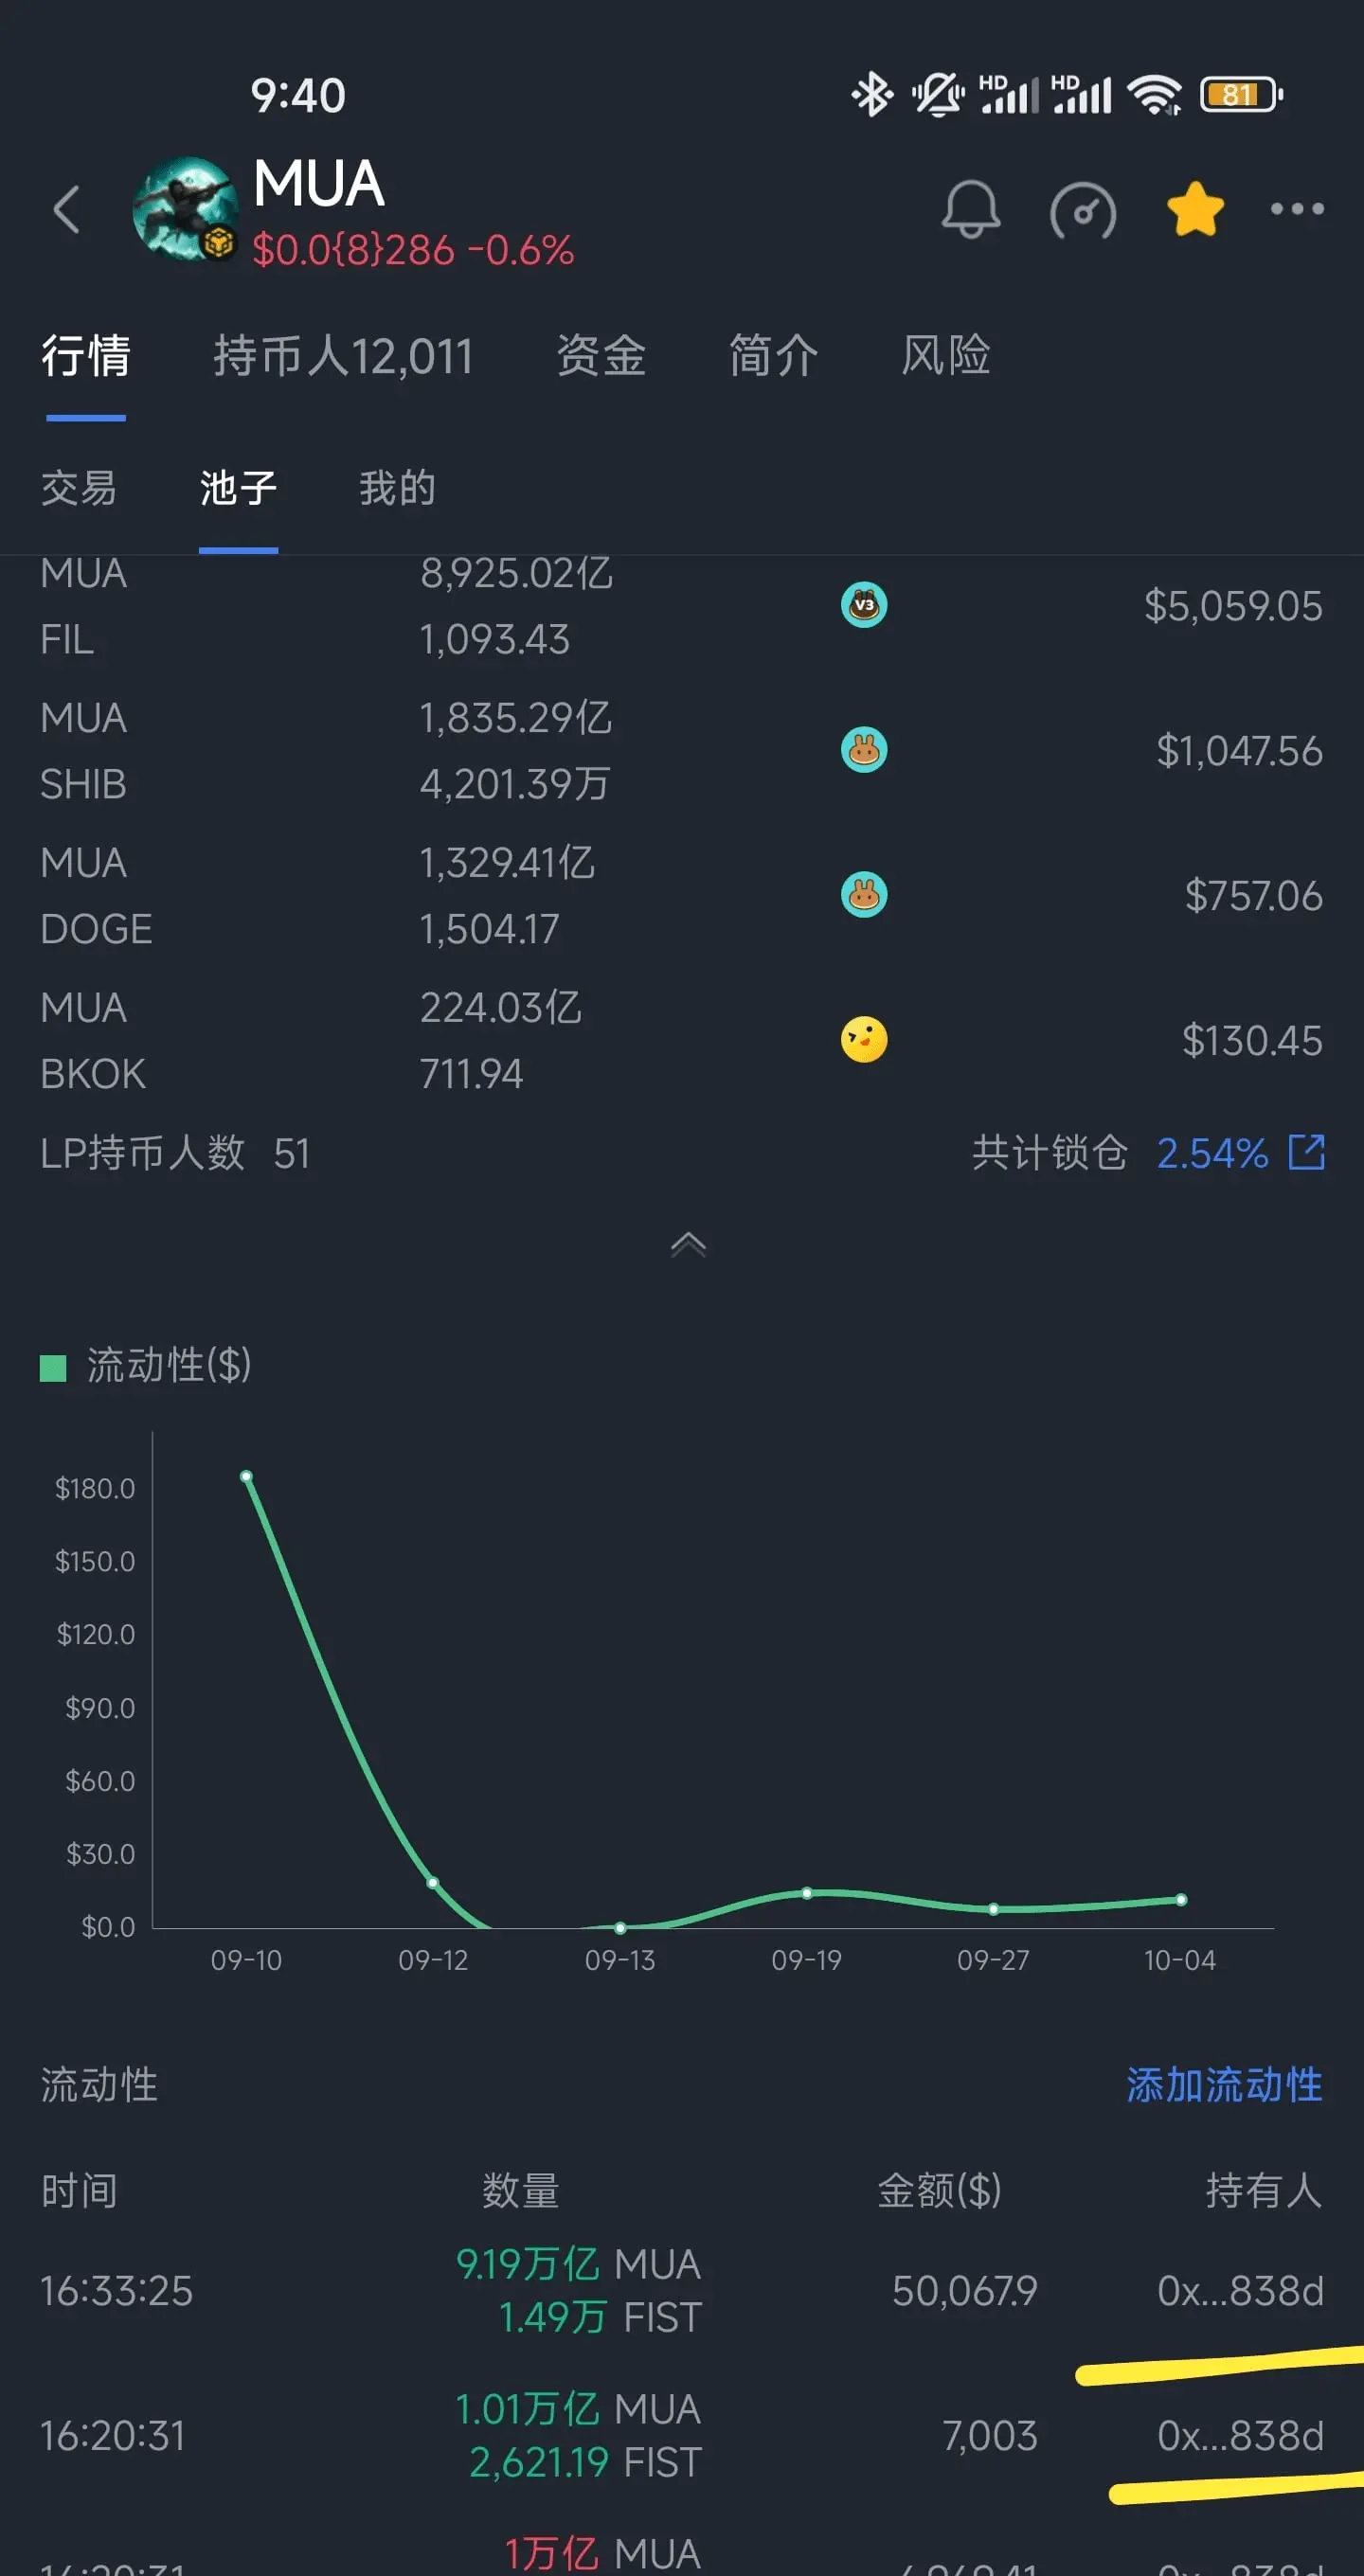Open 持币人12,011 tab
The height and width of the screenshot is (2576, 1364).
(x=343, y=355)
